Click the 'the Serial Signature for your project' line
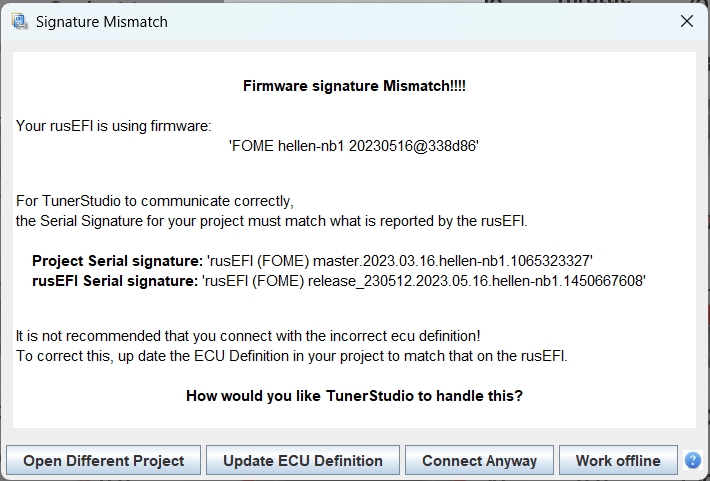The height and width of the screenshot is (481, 710). (270, 220)
